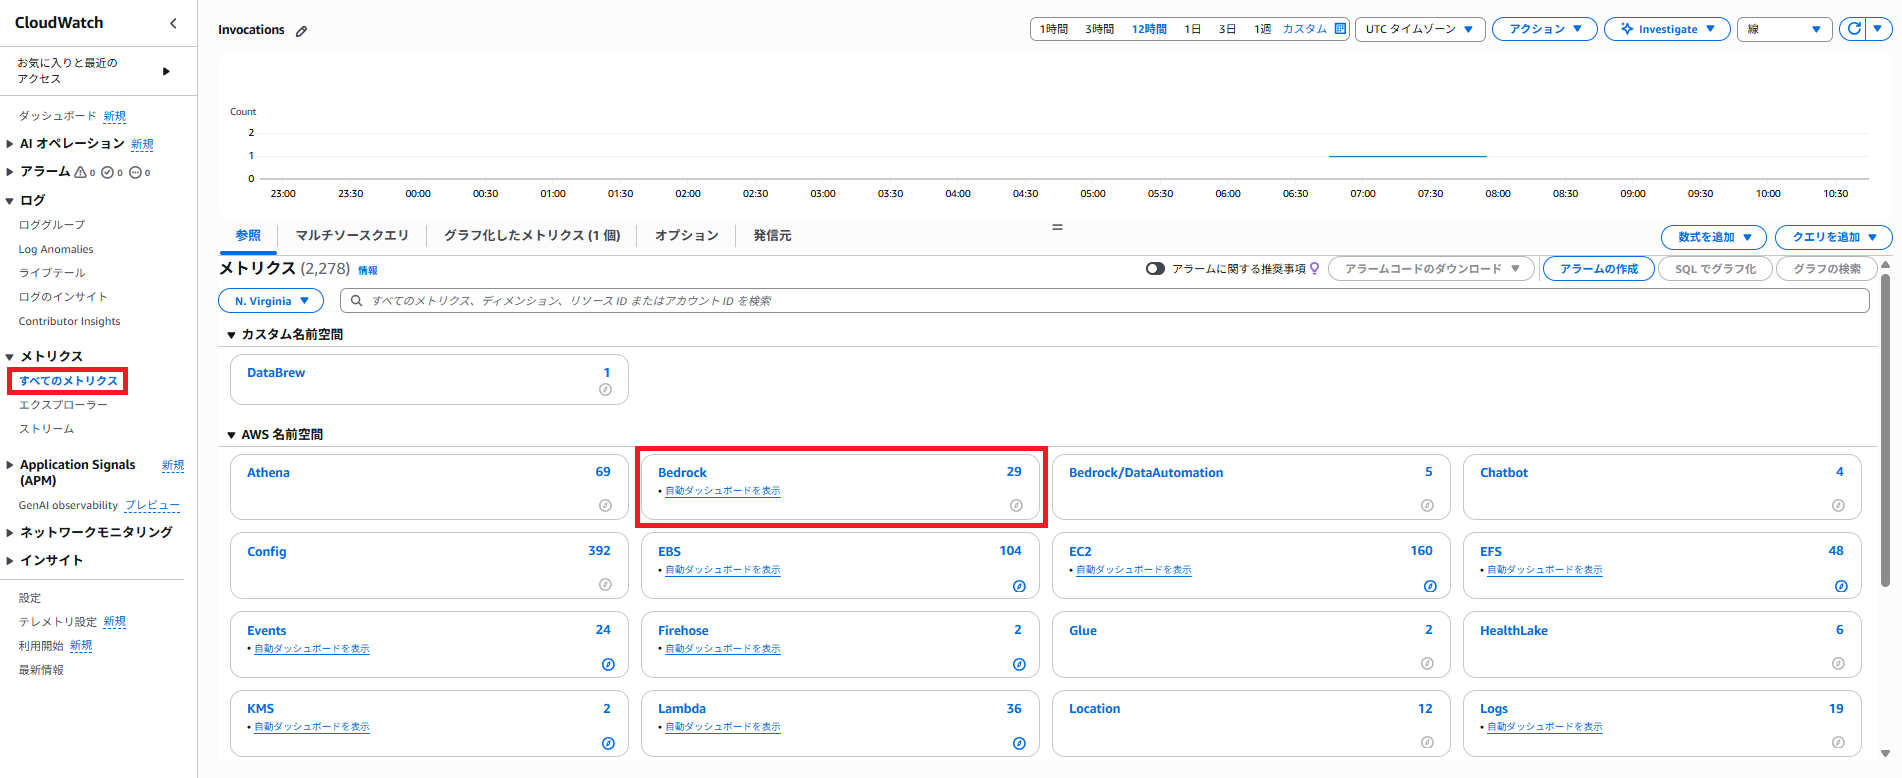Viewport: 1902px width, 778px height.
Task: Open the UTC timezone dropdown
Action: pyautogui.click(x=1420, y=29)
